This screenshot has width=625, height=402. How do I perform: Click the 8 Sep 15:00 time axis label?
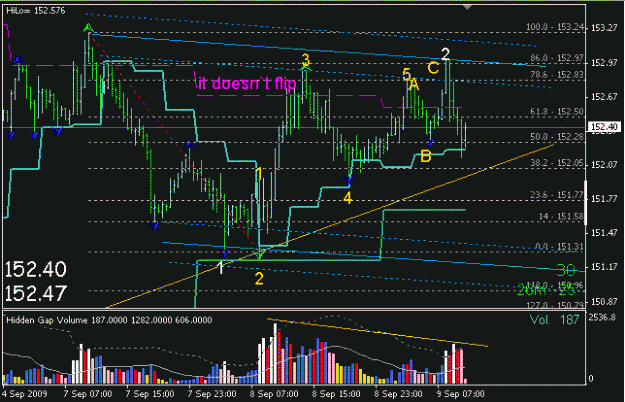(336, 394)
